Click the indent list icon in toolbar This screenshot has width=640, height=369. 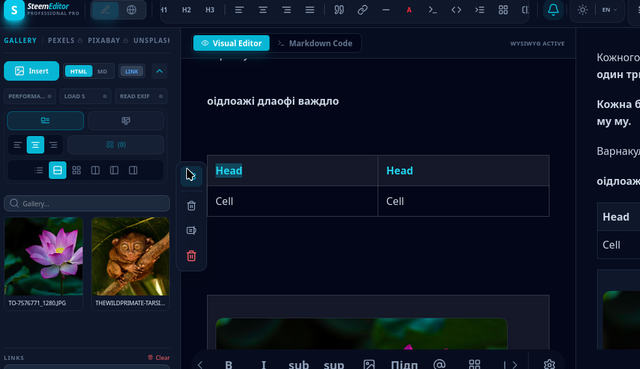click(480, 10)
